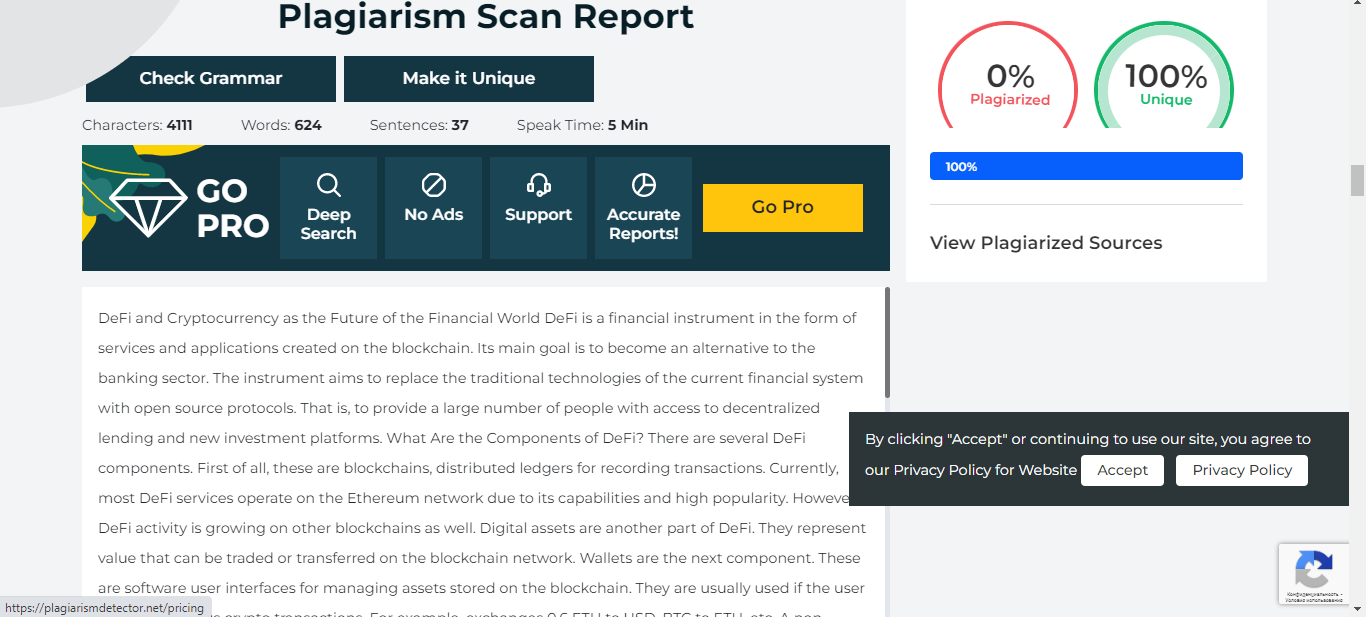This screenshot has width=1366, height=617.
Task: Click the 0% Plagiarized circle
Action: (x=1009, y=76)
